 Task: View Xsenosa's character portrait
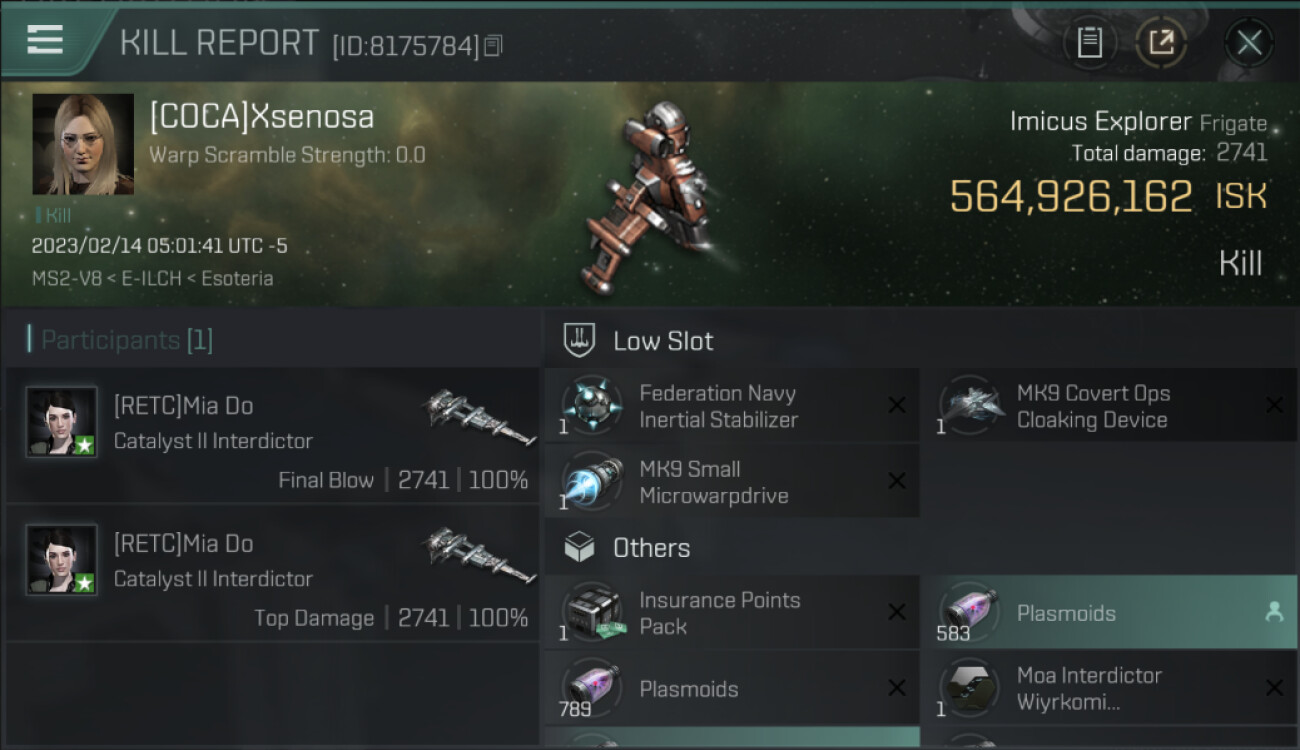click(83, 144)
